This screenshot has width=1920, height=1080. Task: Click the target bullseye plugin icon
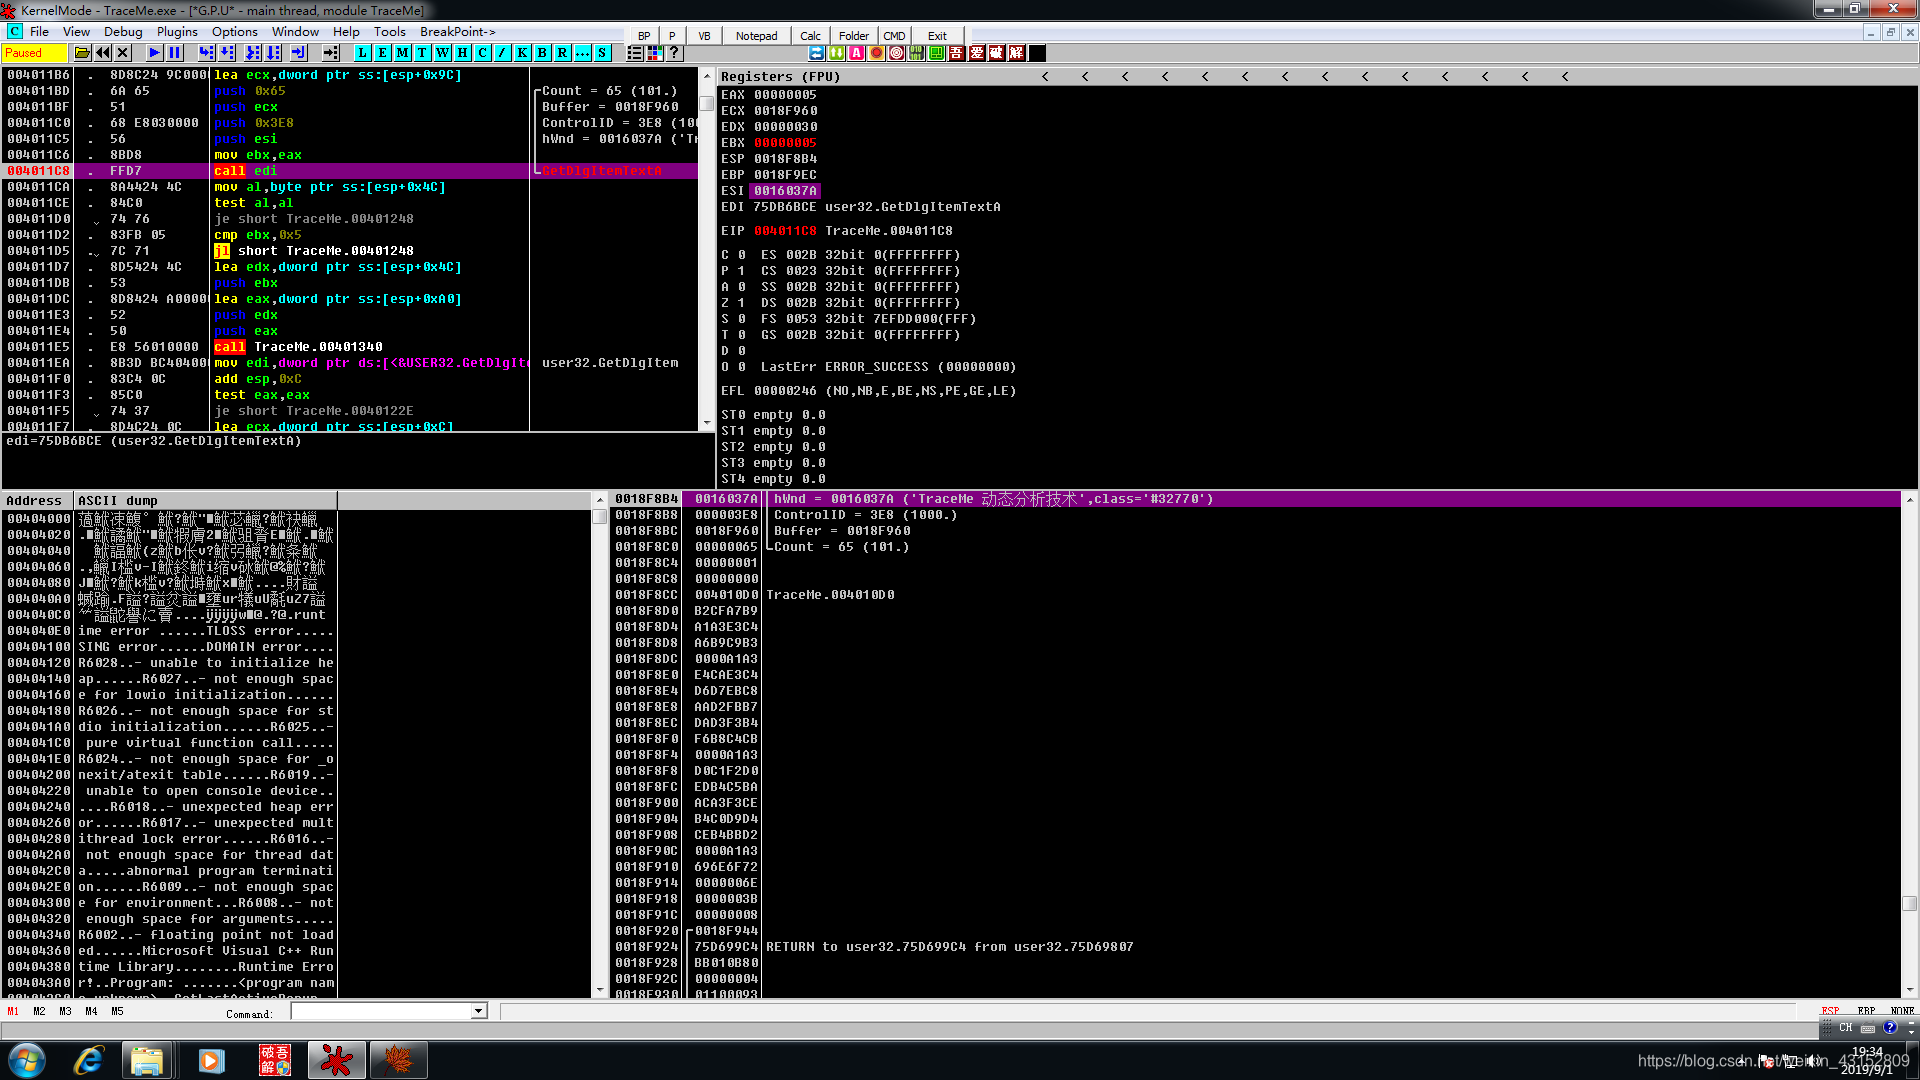(897, 53)
